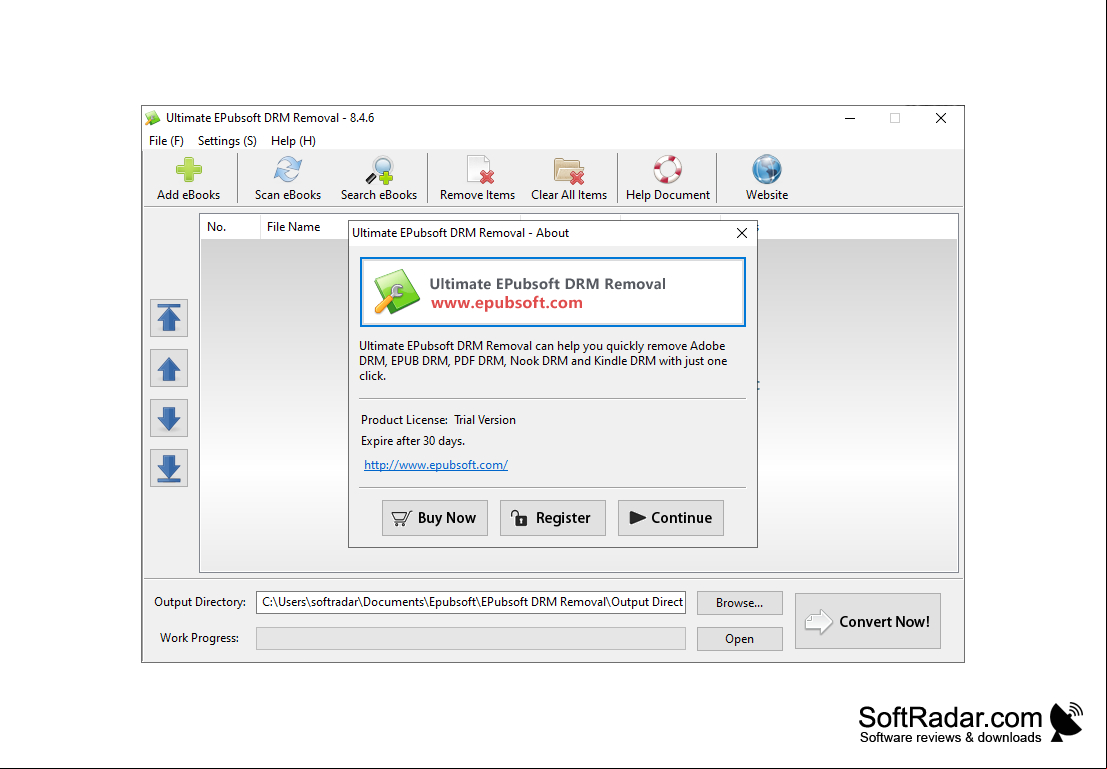This screenshot has height=769, width=1107.
Task: Click the Work Progress bar
Action: tap(471, 638)
